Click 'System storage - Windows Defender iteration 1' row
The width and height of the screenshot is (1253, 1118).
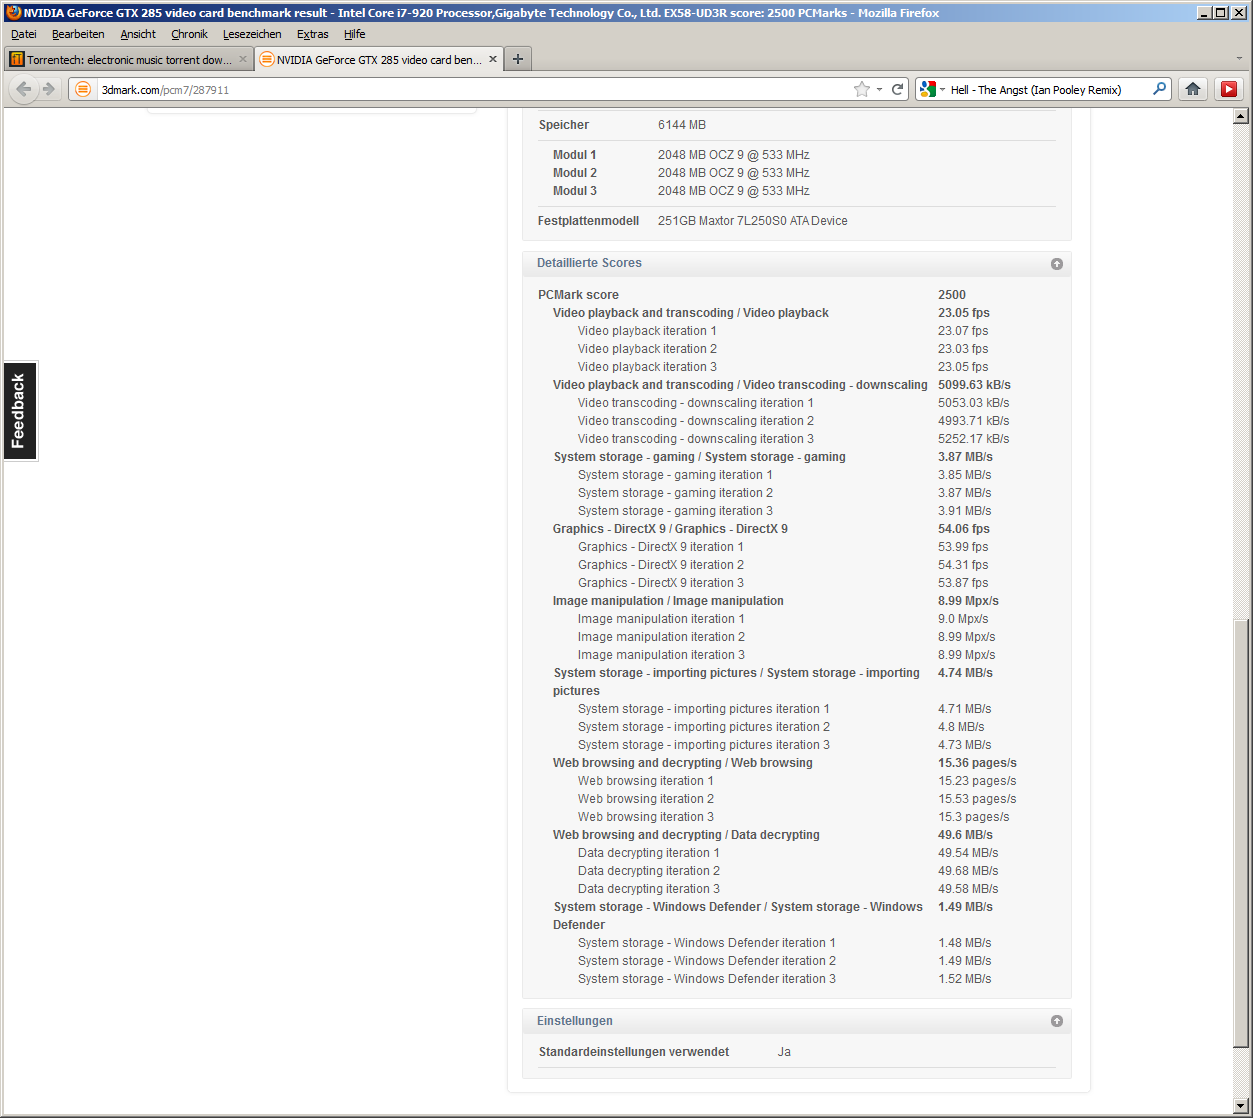click(x=785, y=943)
